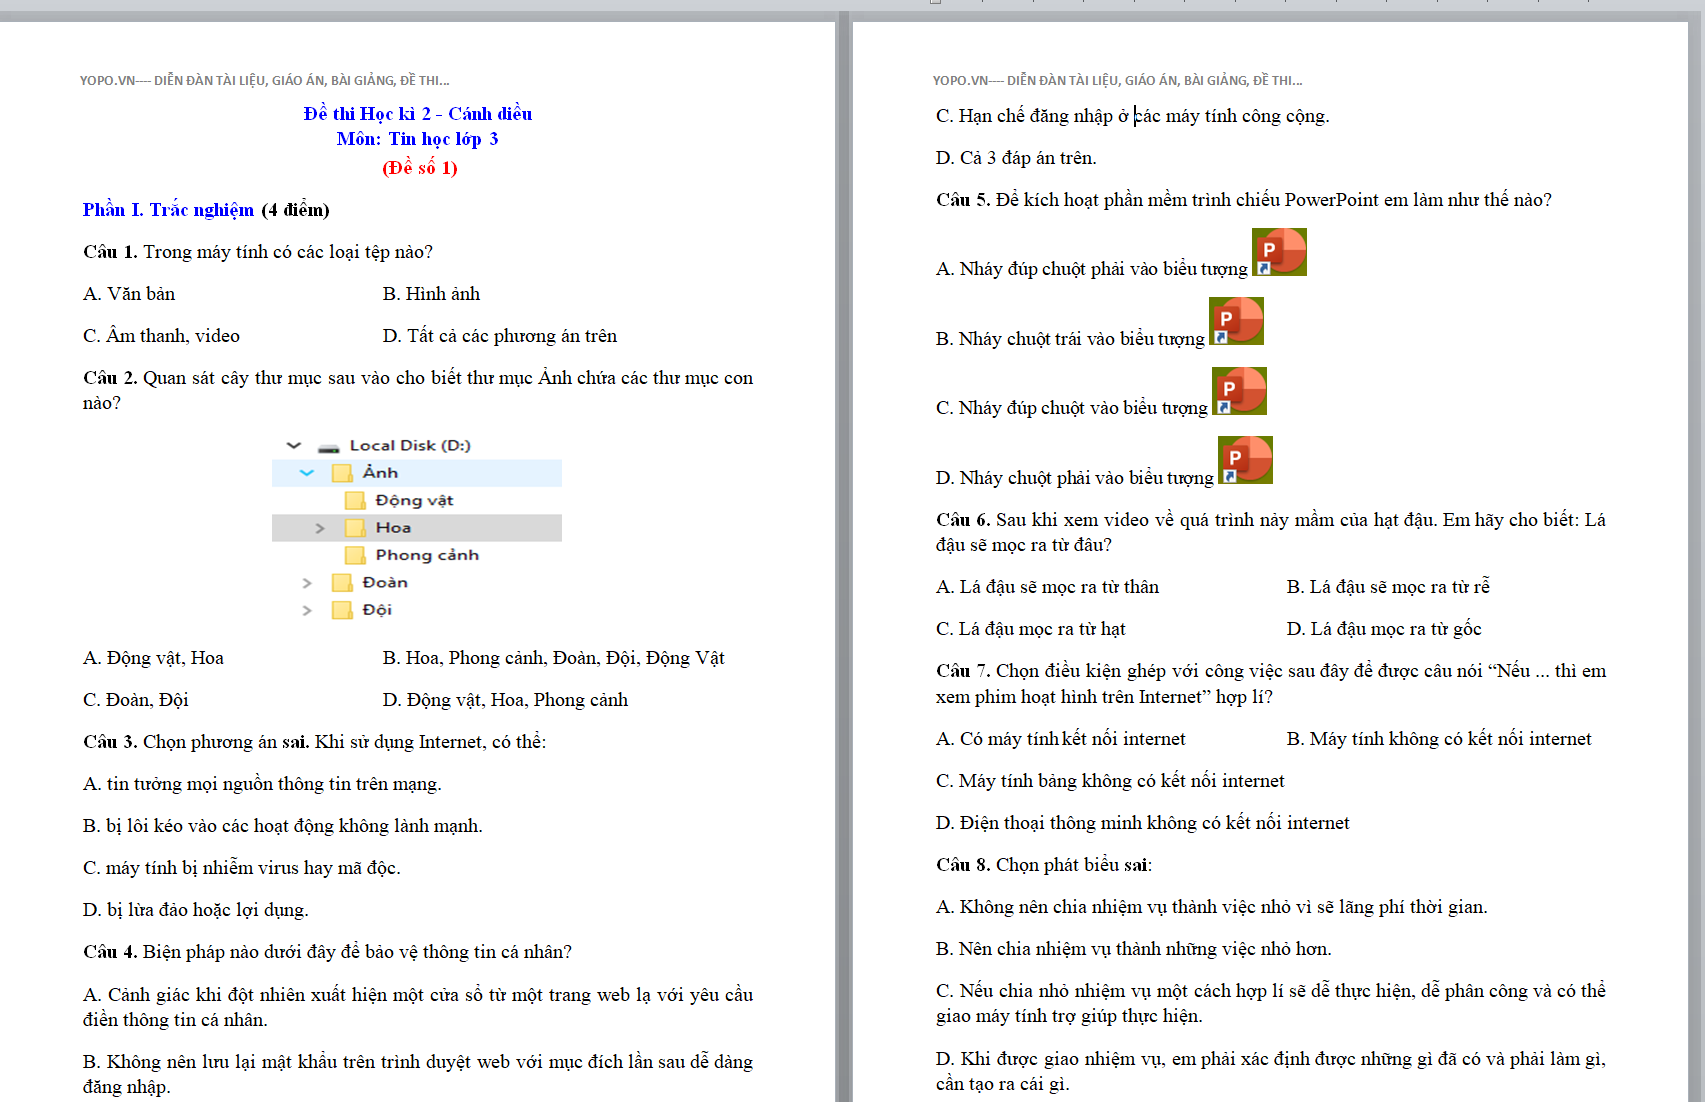This screenshot has width=1705, height=1102.
Task: Select the Hoa folder label in tree
Action: (393, 528)
